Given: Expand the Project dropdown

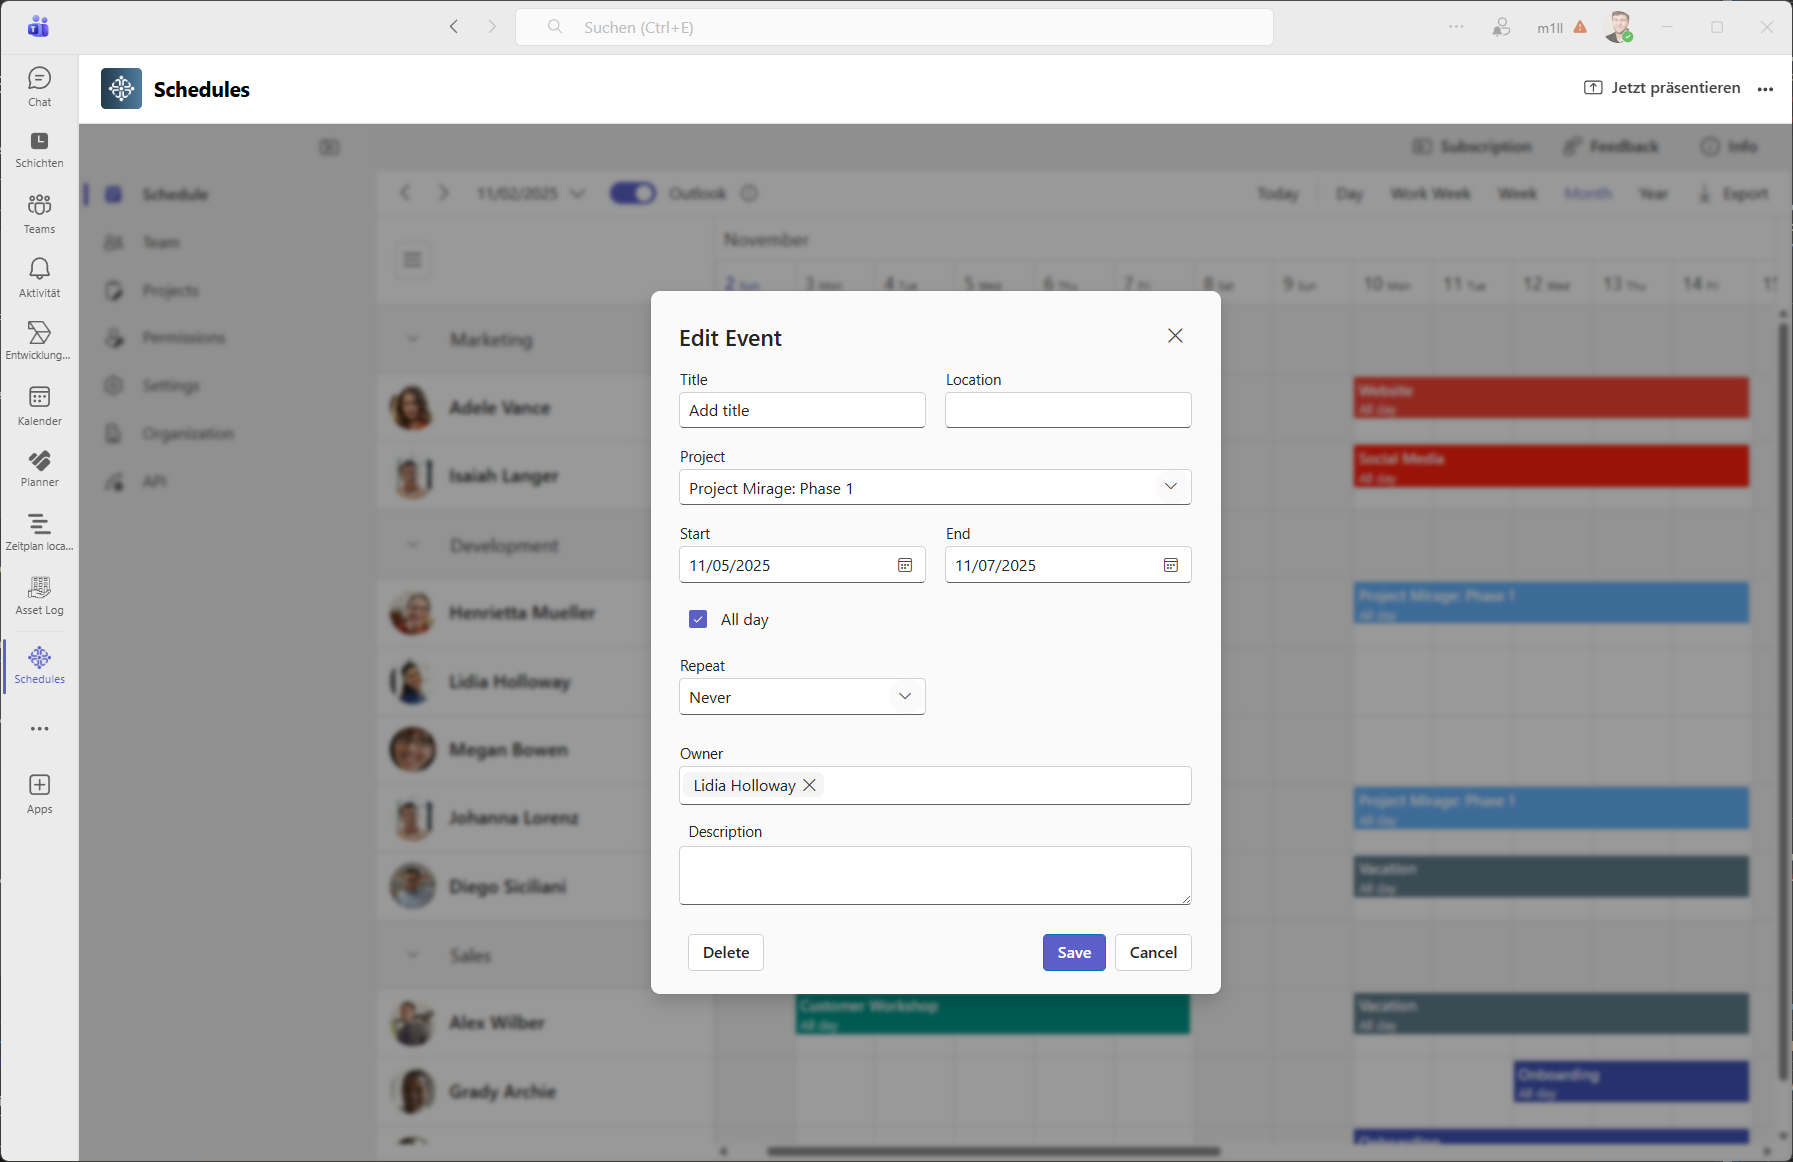Looking at the screenshot, I should (1170, 487).
